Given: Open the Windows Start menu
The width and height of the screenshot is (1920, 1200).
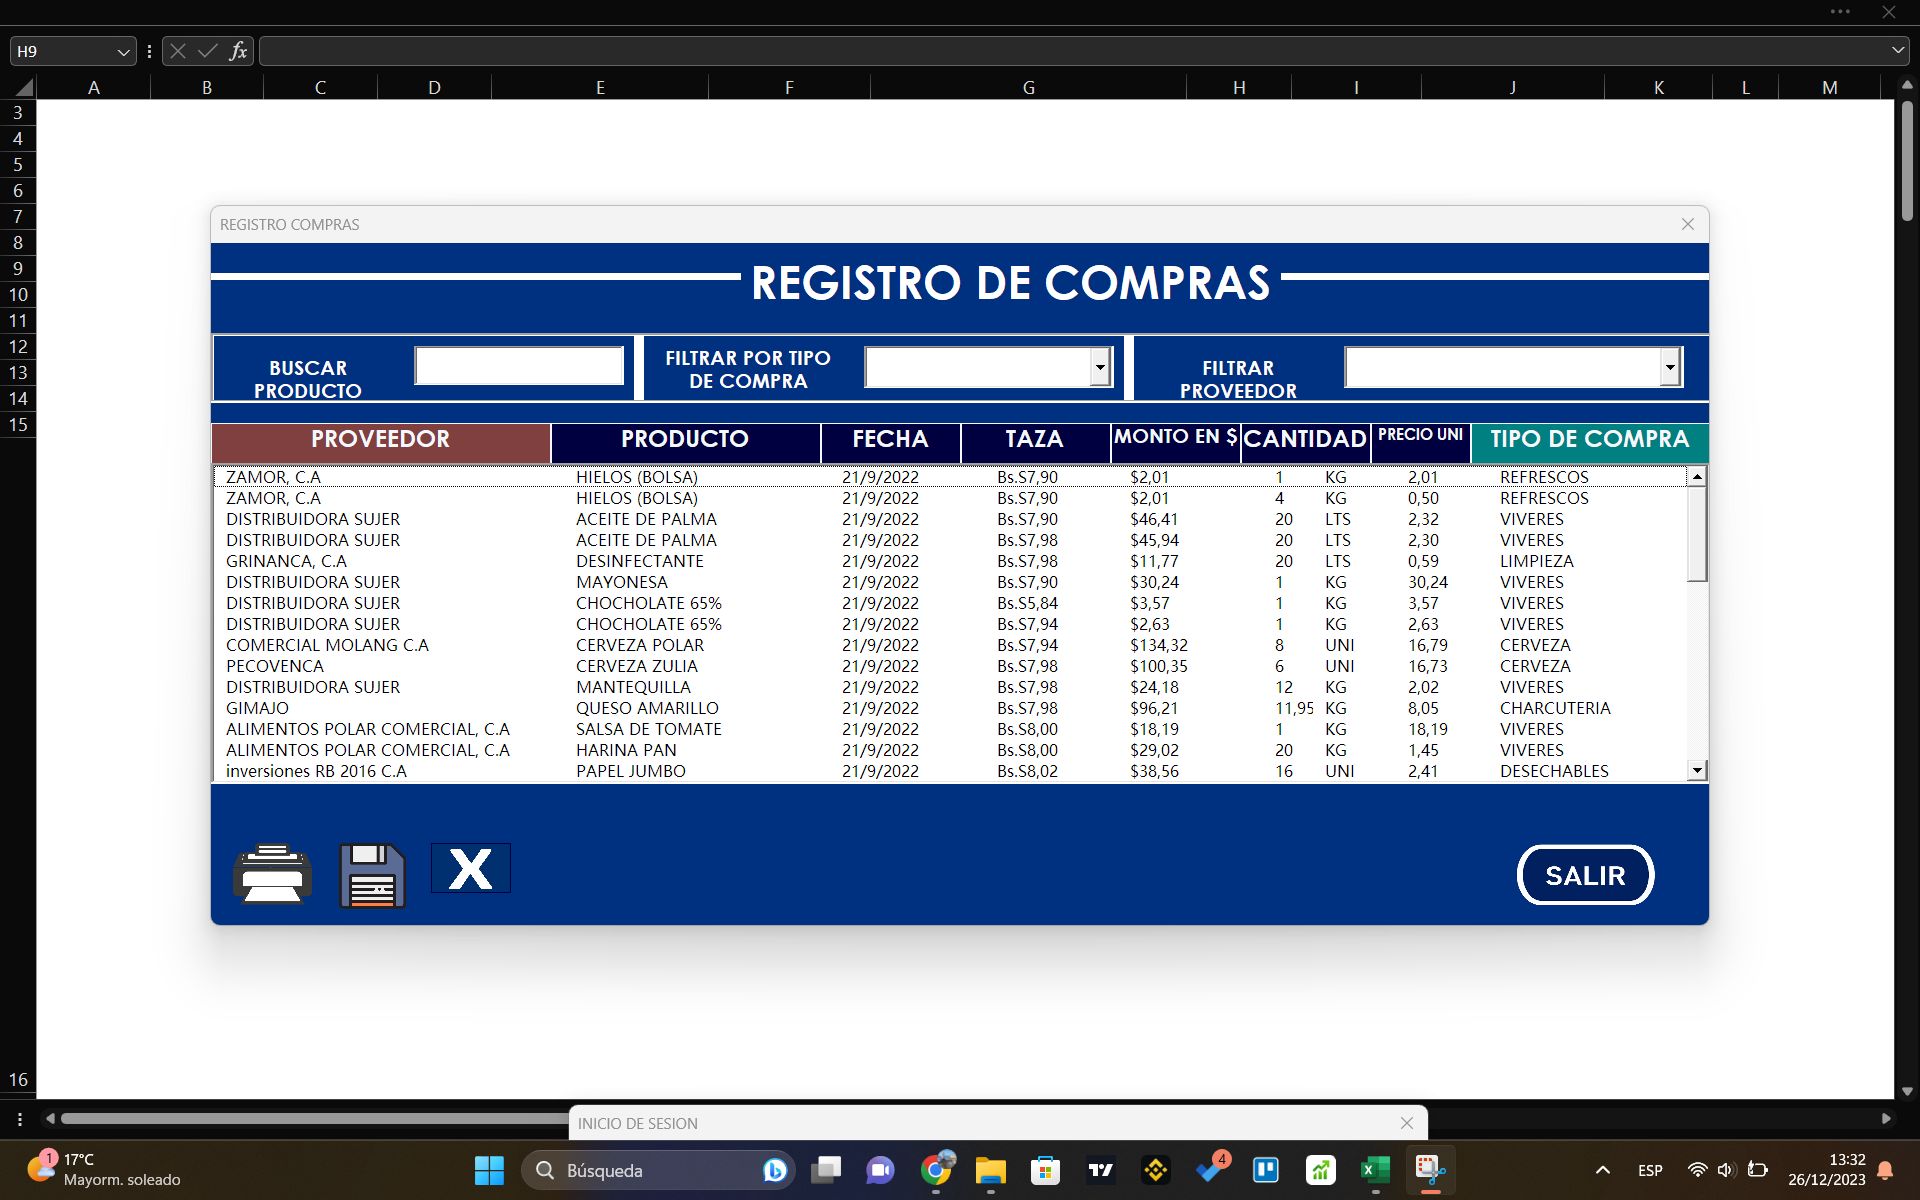Looking at the screenshot, I should [488, 1170].
